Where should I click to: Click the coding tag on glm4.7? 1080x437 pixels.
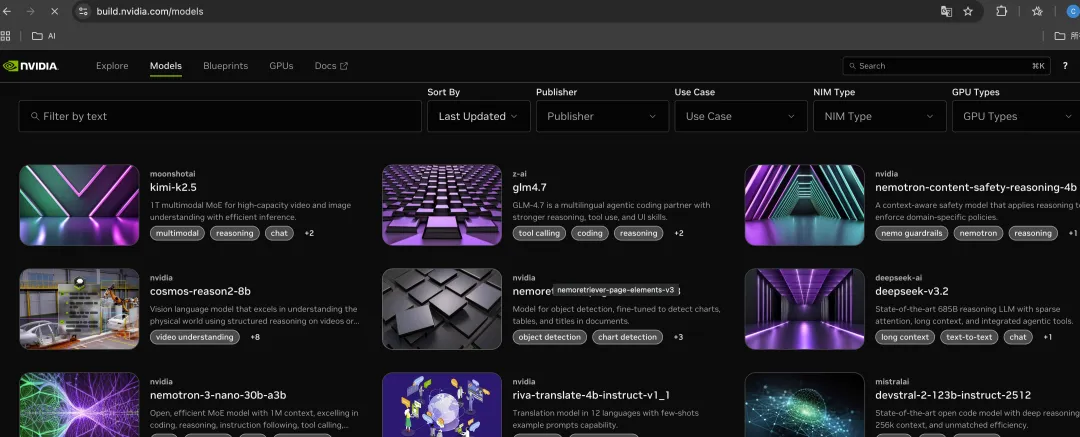[590, 234]
